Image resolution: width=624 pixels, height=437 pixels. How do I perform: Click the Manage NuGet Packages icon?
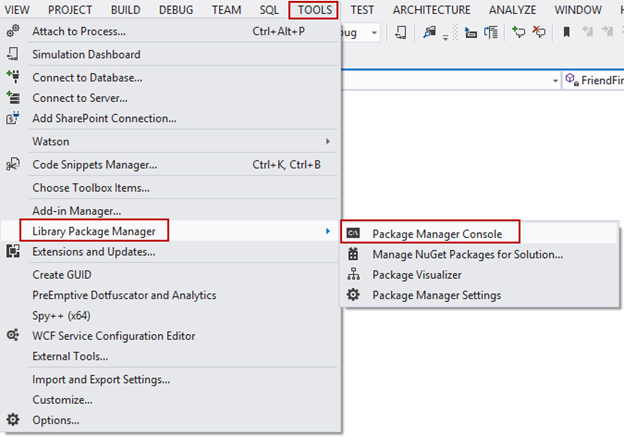(353, 254)
